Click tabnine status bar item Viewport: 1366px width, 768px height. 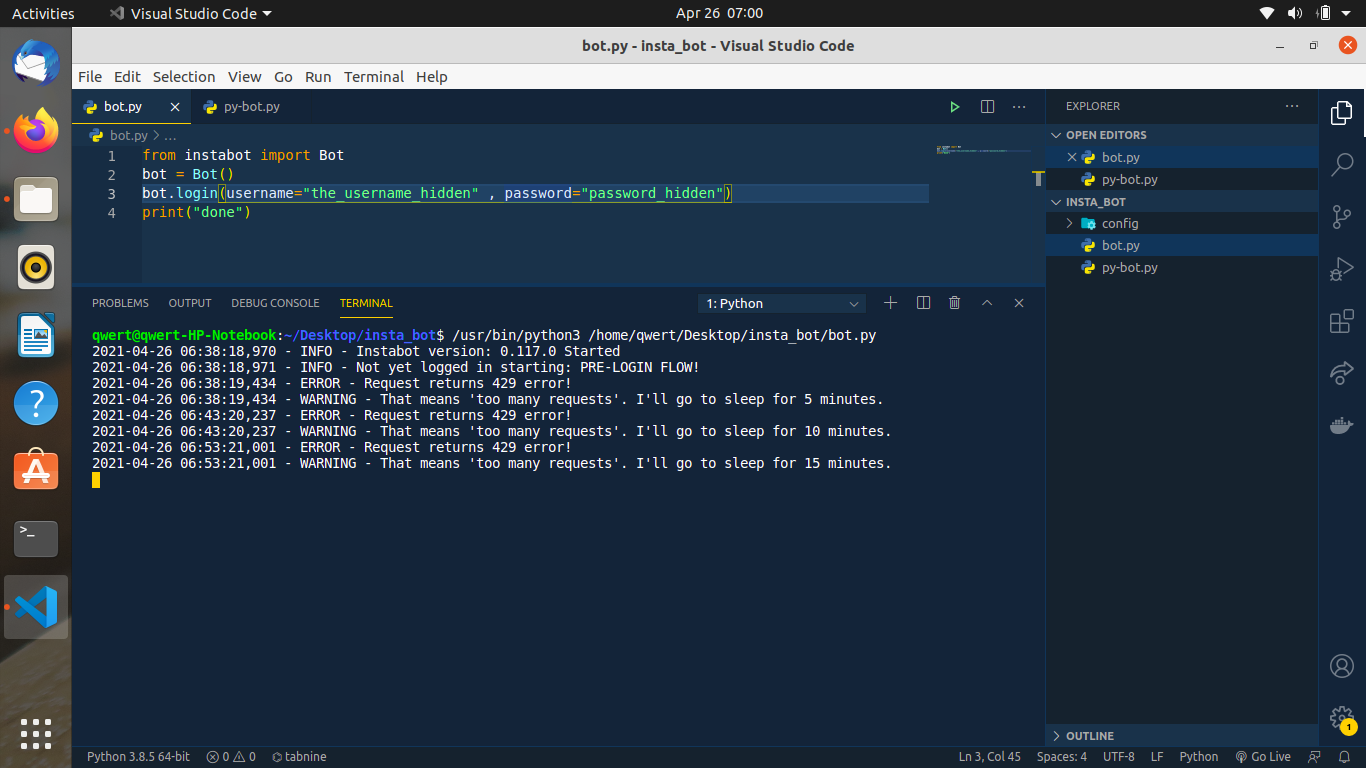point(299,757)
